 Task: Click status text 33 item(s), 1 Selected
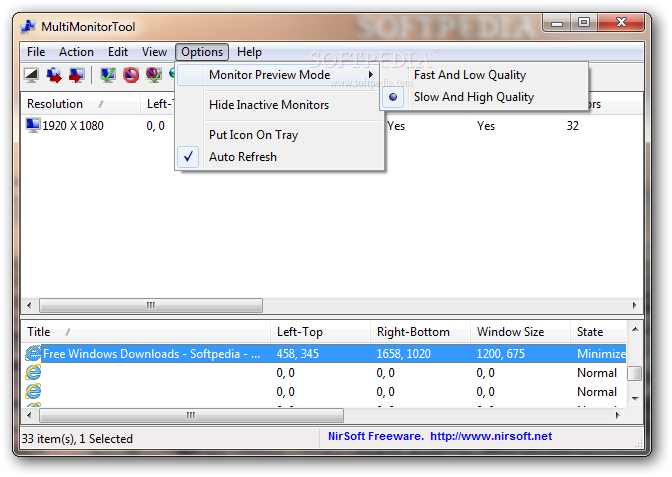coord(78,439)
